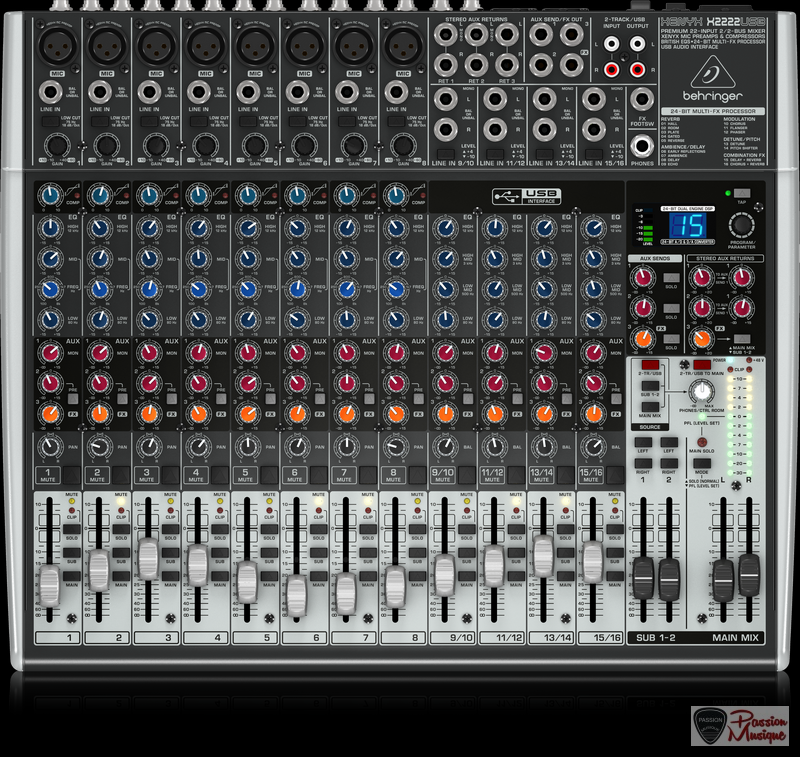This screenshot has height=757, width=800.
Task: Click the channel 2 LINE IN jack
Action: click(99, 92)
